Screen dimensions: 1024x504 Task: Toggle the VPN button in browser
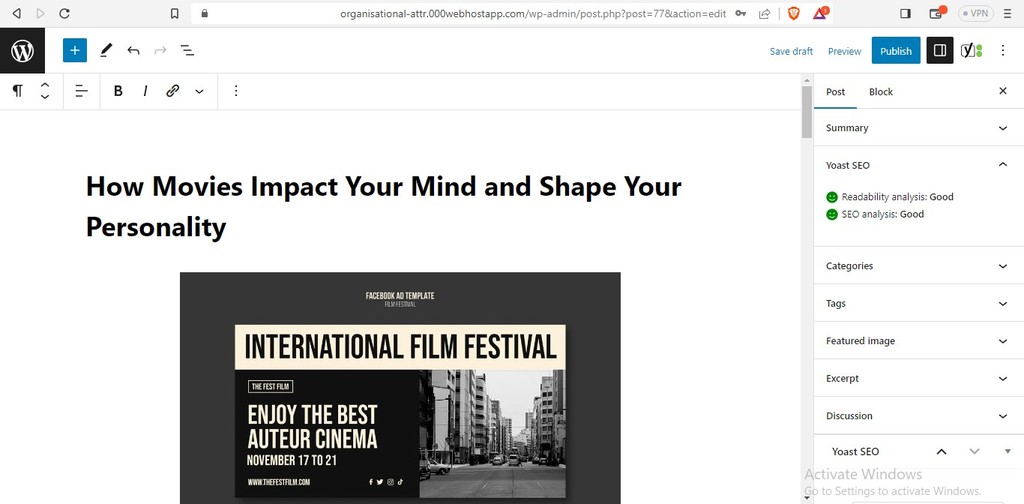(x=976, y=13)
